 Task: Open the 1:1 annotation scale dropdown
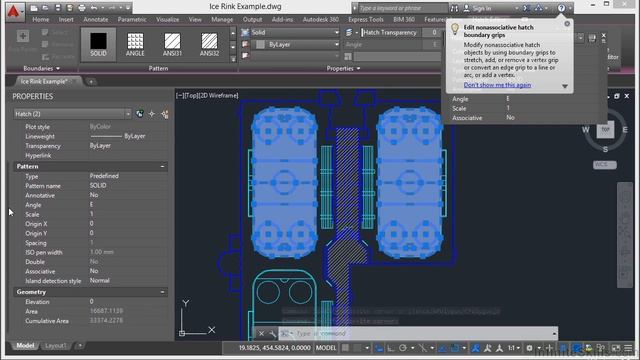(513, 348)
